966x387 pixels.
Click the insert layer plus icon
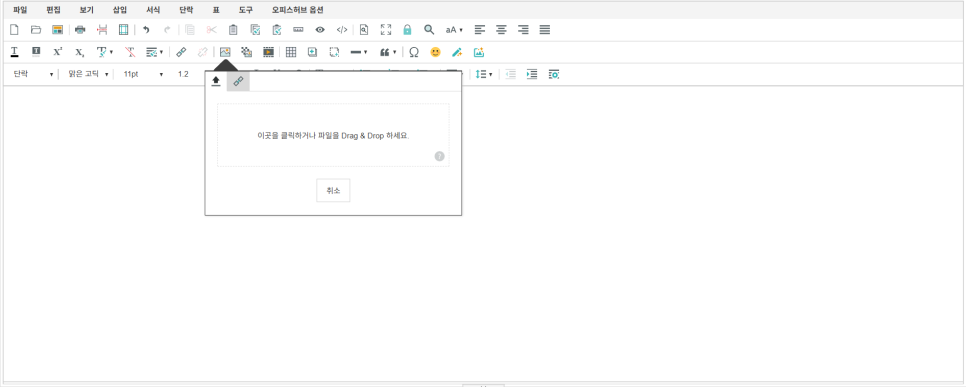pos(312,52)
